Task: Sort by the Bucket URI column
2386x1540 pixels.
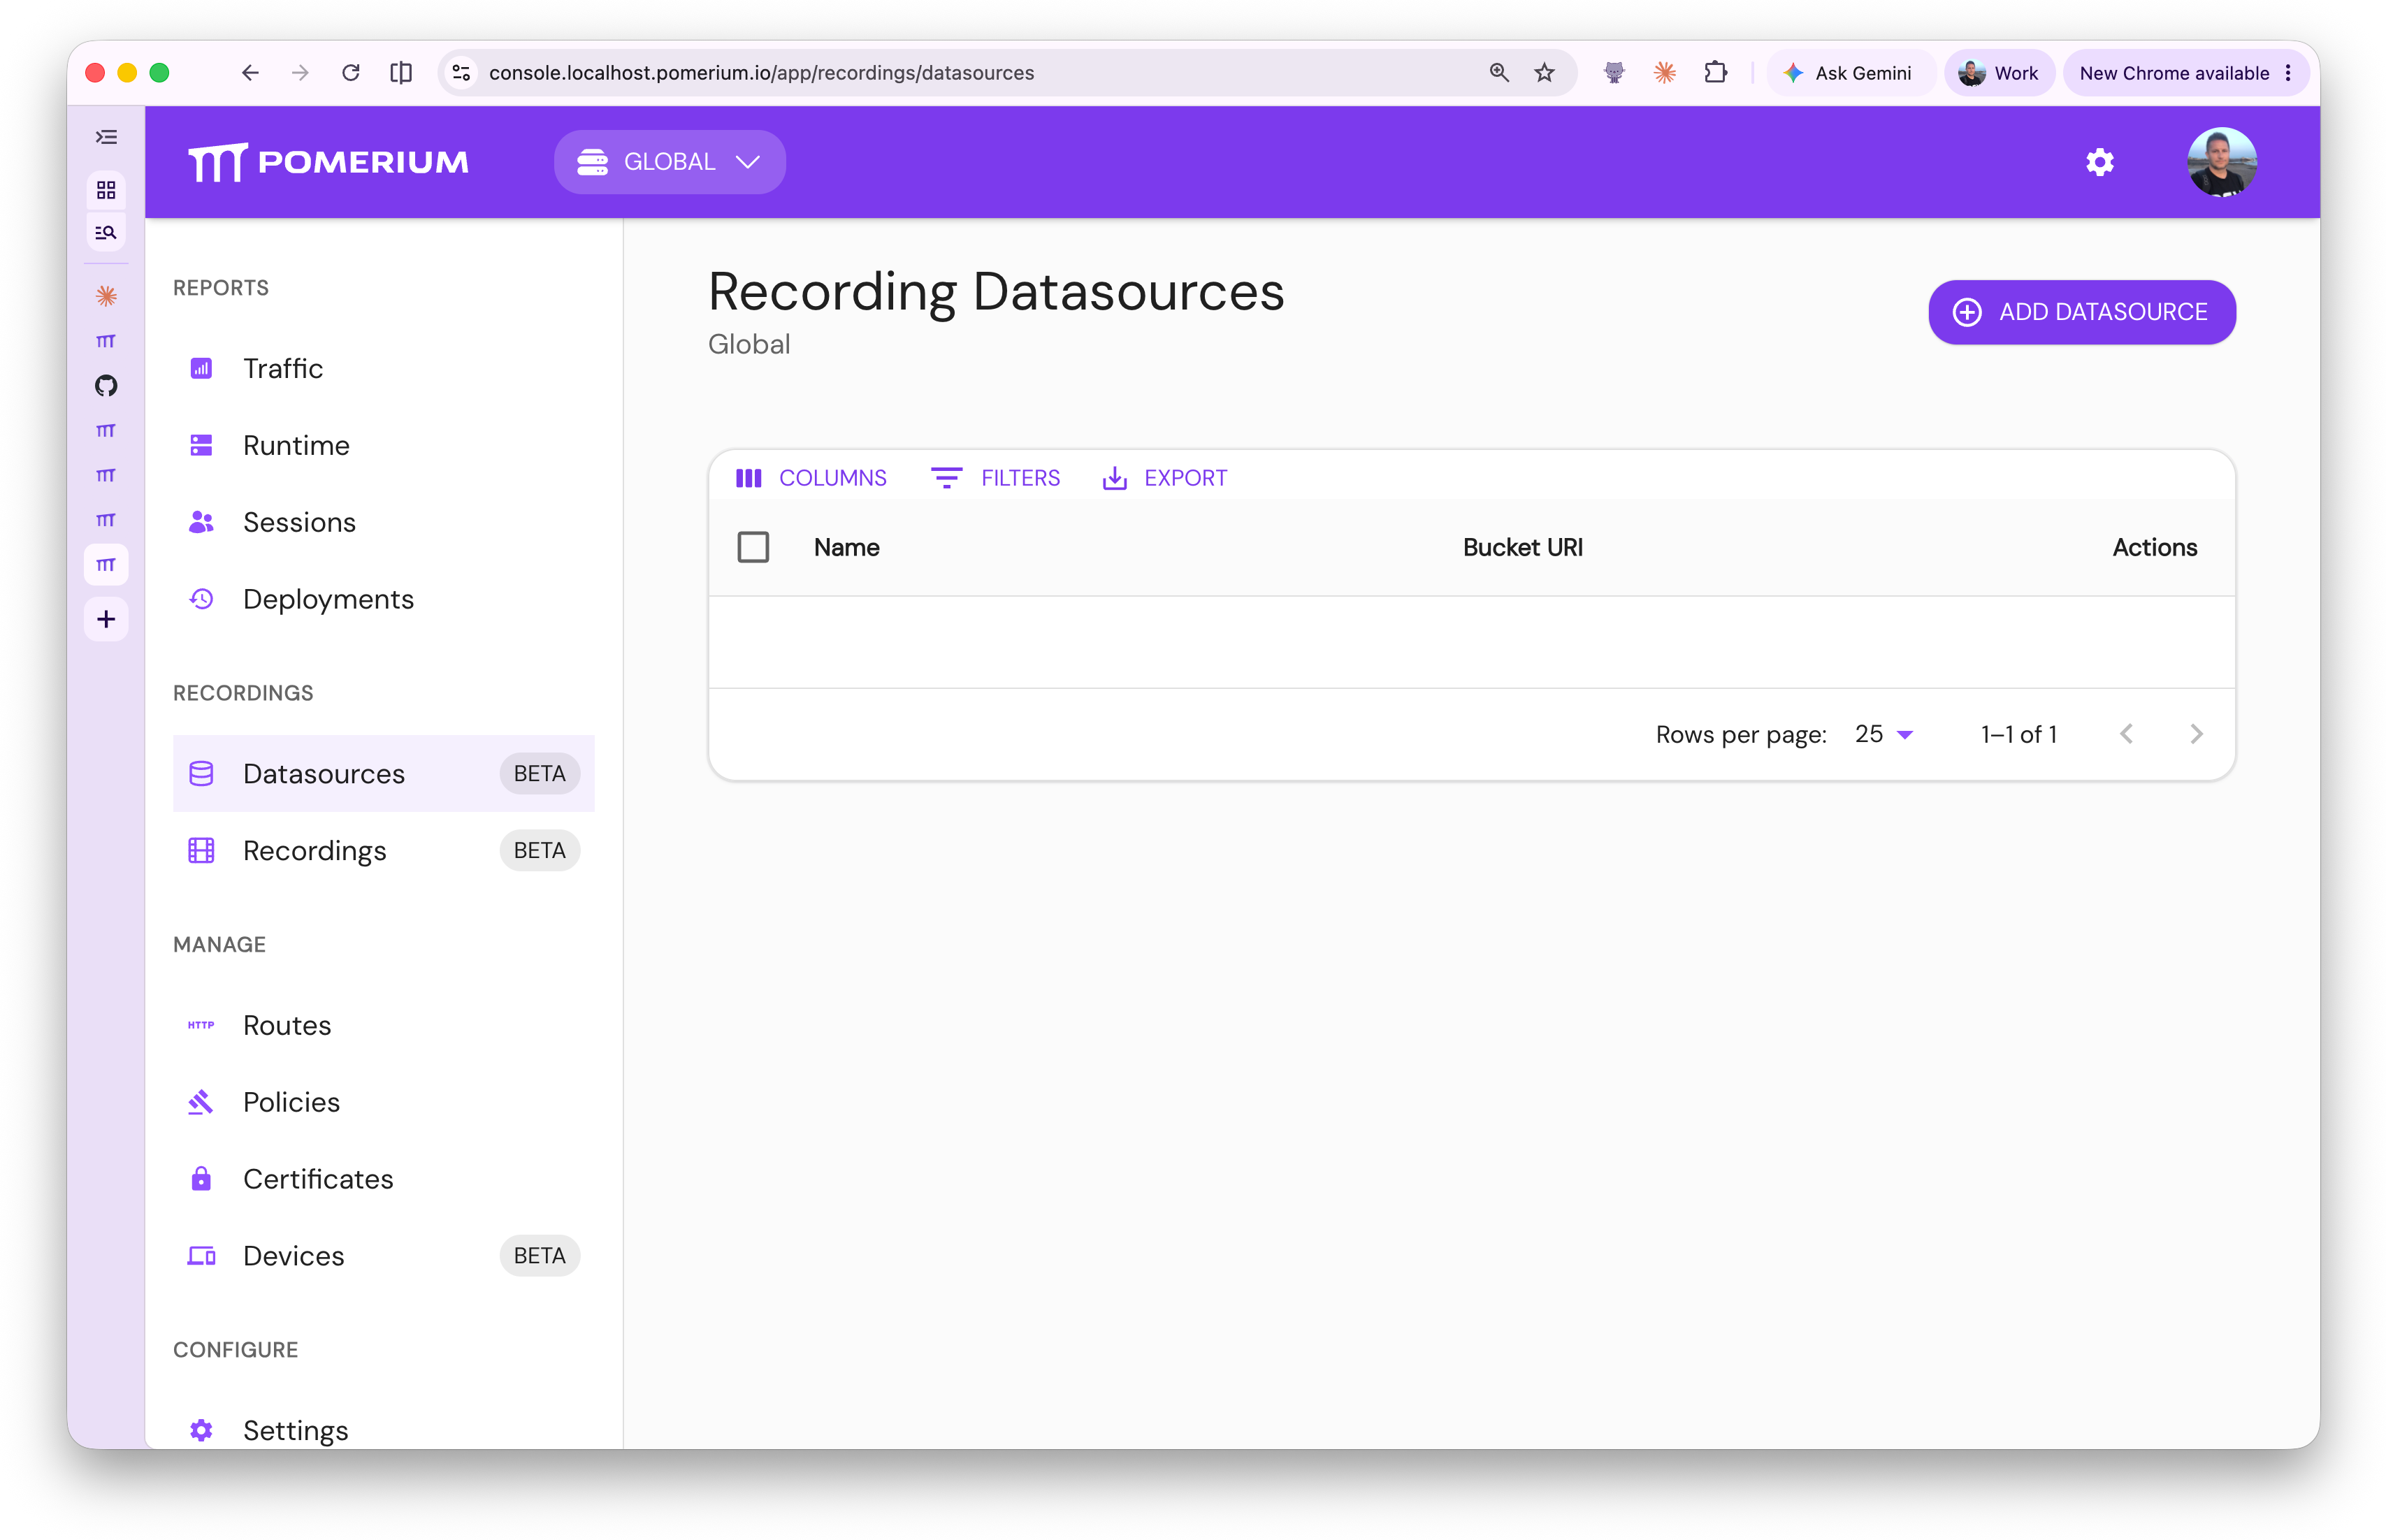Action: tap(1522, 547)
